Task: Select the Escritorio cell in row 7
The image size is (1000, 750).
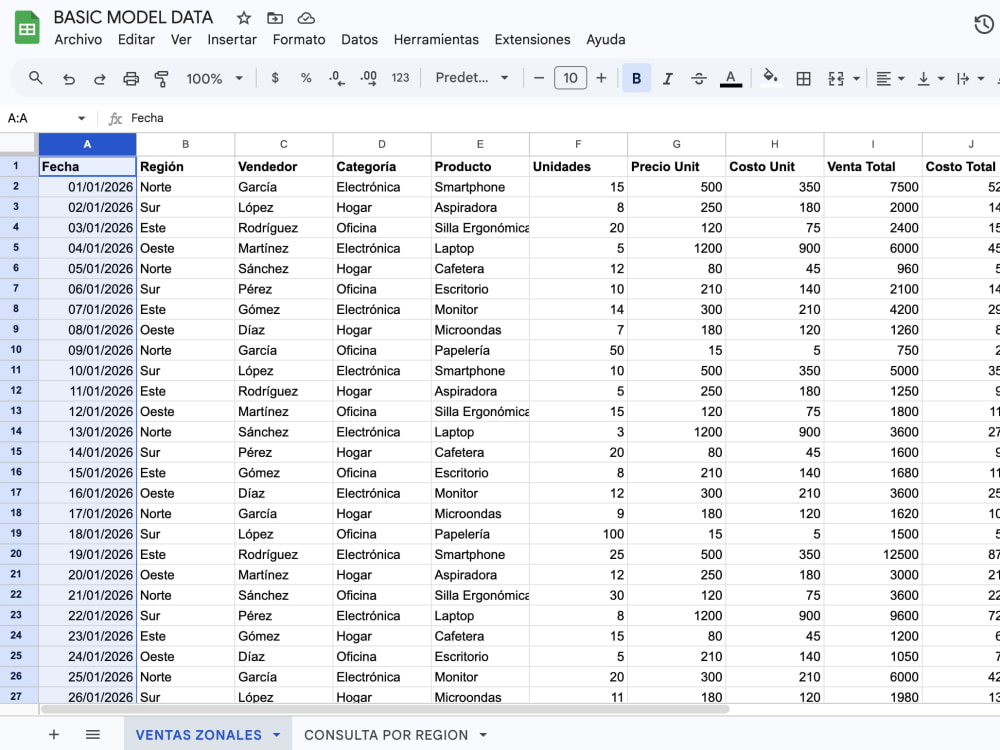Action: coord(480,289)
